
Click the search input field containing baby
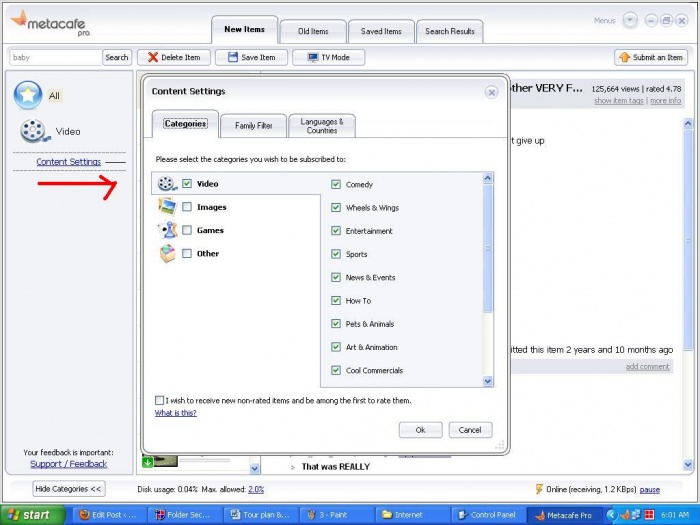[x=56, y=57]
